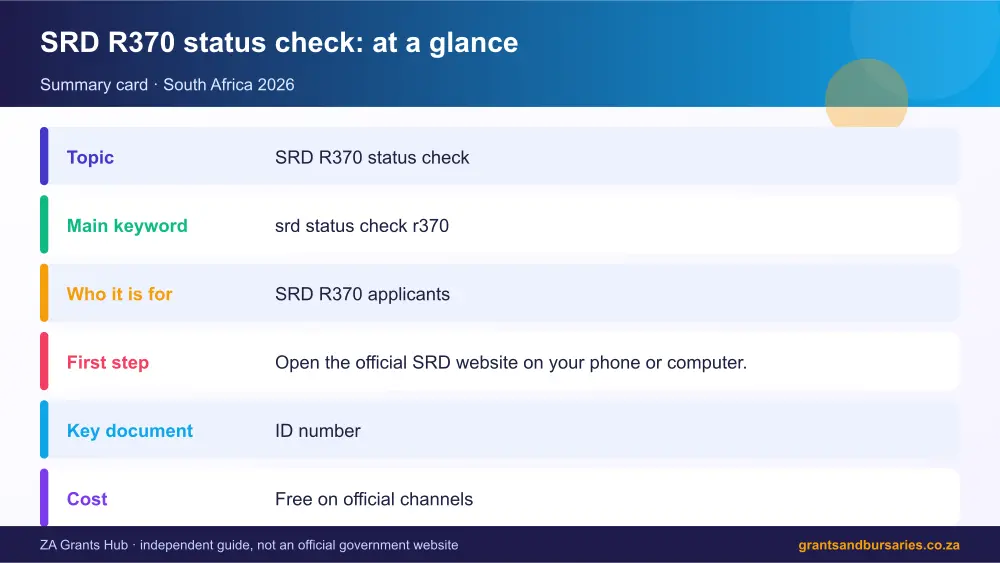Click the value 'SRD R370 applicants'
1000x563 pixels.
(362, 294)
